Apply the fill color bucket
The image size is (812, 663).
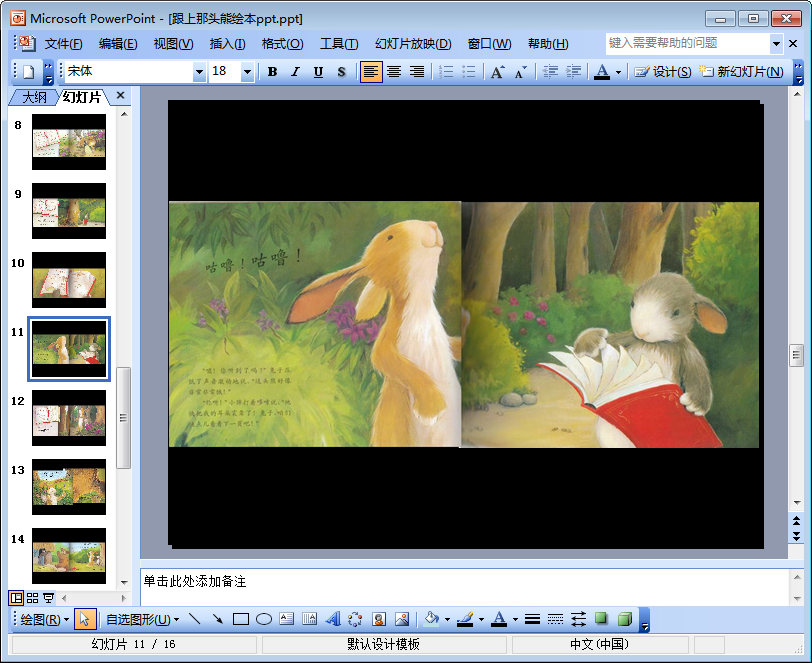point(431,619)
